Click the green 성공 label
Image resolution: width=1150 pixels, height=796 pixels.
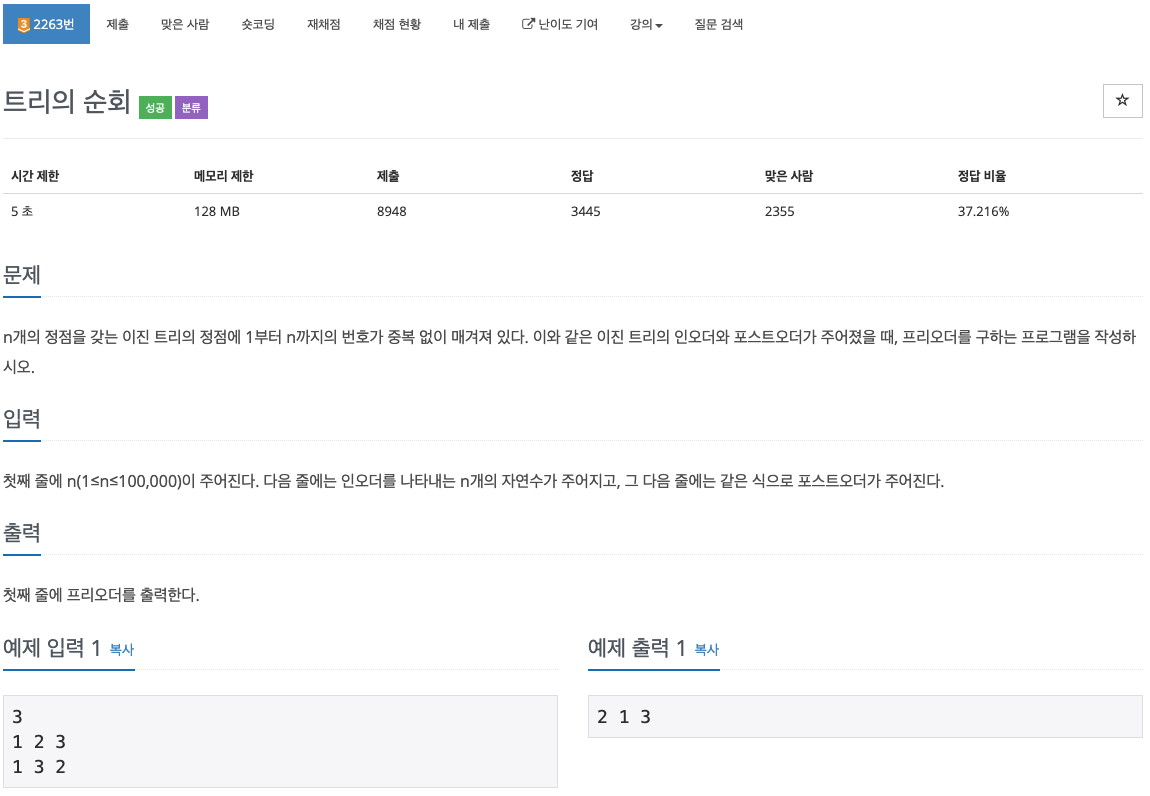(155, 108)
